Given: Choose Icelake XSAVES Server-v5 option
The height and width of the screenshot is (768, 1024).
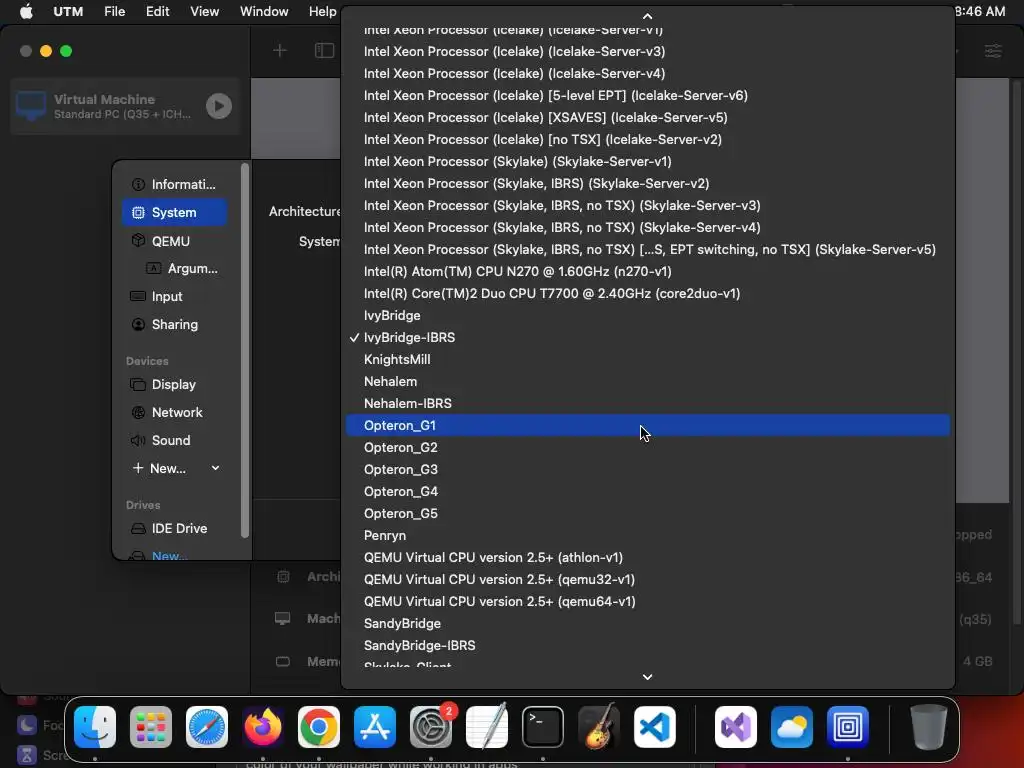Looking at the screenshot, I should pyautogui.click(x=647, y=118).
